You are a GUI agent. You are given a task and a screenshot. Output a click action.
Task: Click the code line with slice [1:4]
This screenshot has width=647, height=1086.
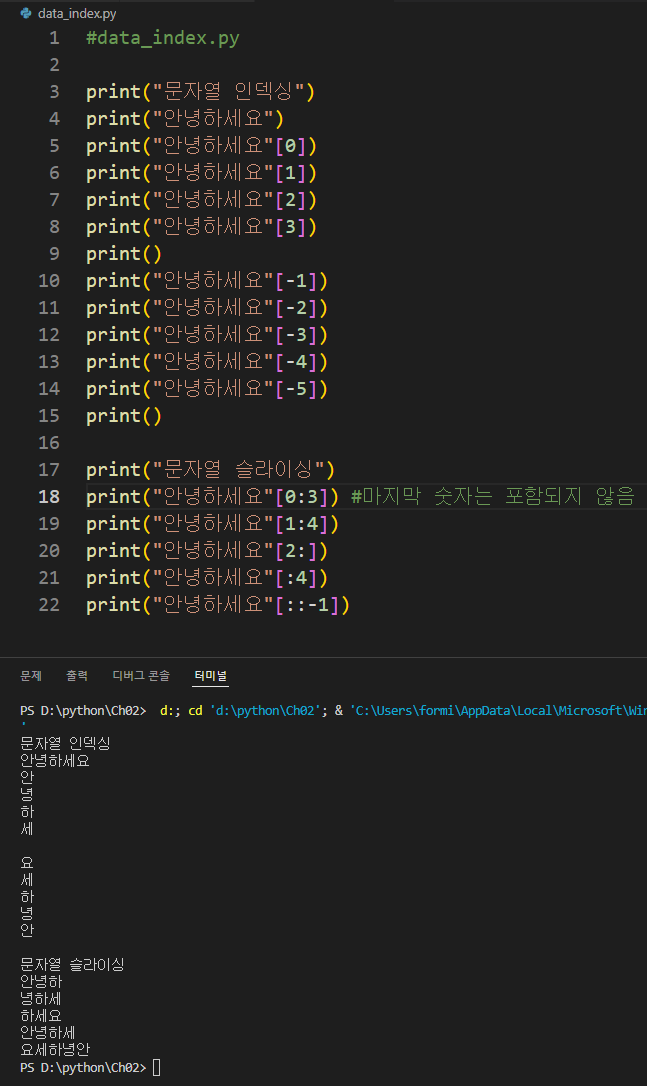[x=213, y=524]
